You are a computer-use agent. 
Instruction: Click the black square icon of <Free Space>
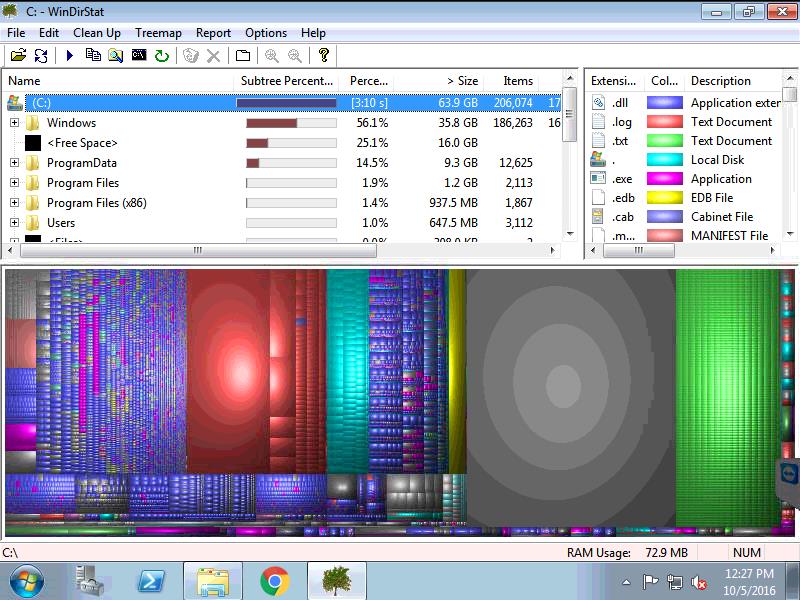(x=33, y=143)
